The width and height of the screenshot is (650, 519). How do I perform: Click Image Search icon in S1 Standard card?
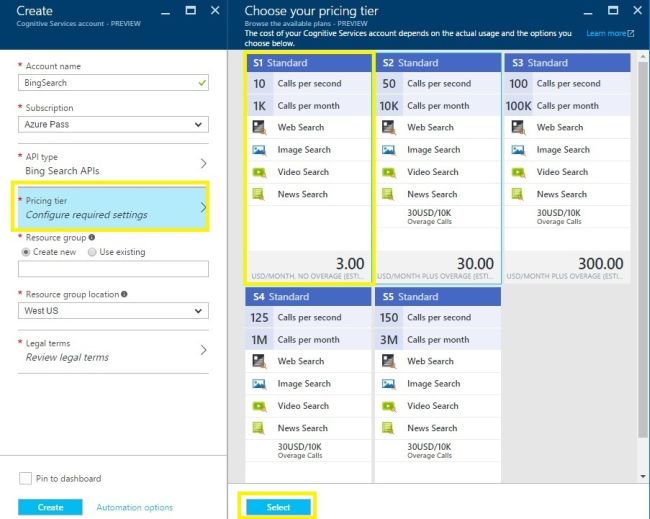tap(259, 150)
